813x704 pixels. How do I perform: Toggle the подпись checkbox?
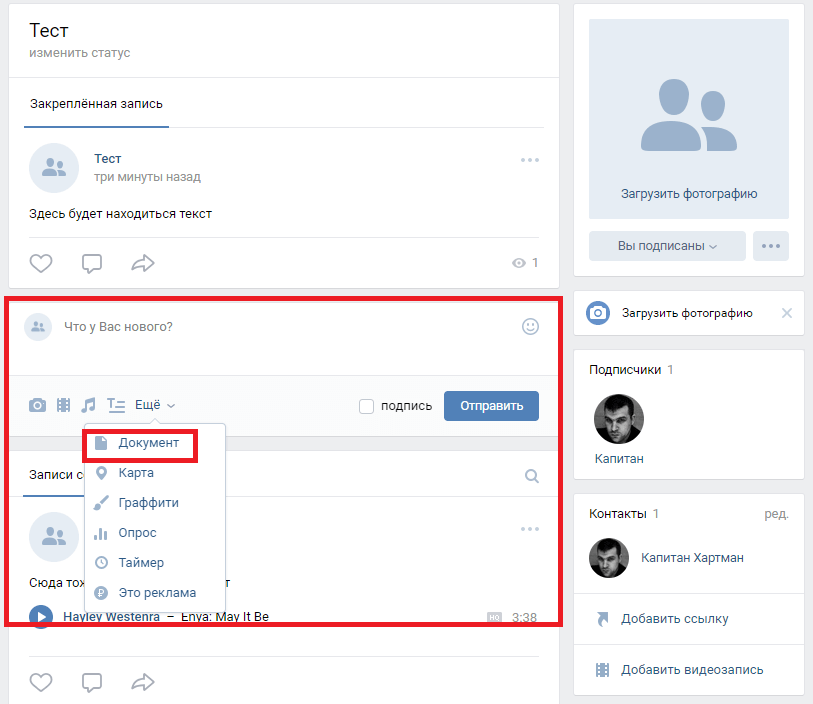click(367, 406)
